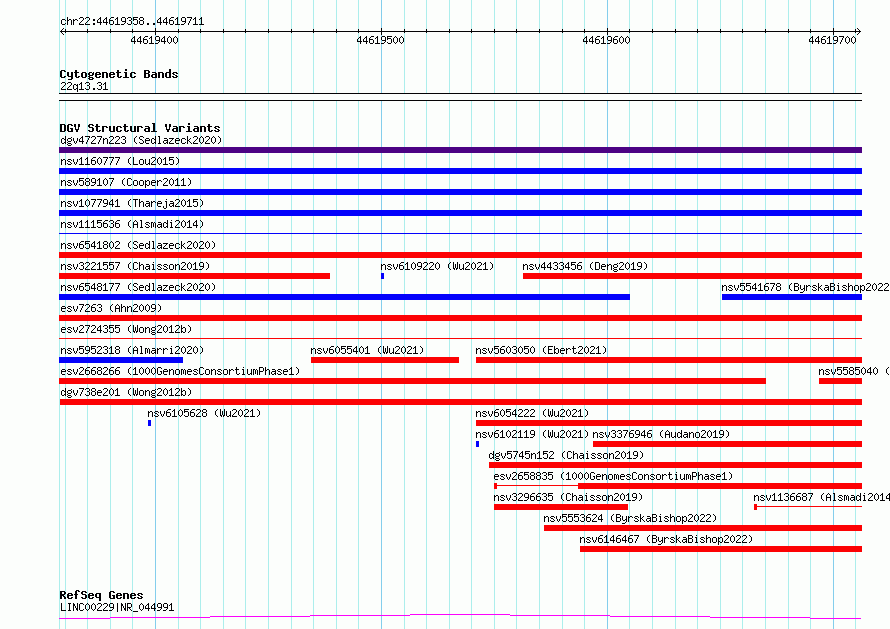Click dgv738e201 (Wong2012b) label
Image resolution: width=890 pixels, height=629 pixels.
point(126,392)
